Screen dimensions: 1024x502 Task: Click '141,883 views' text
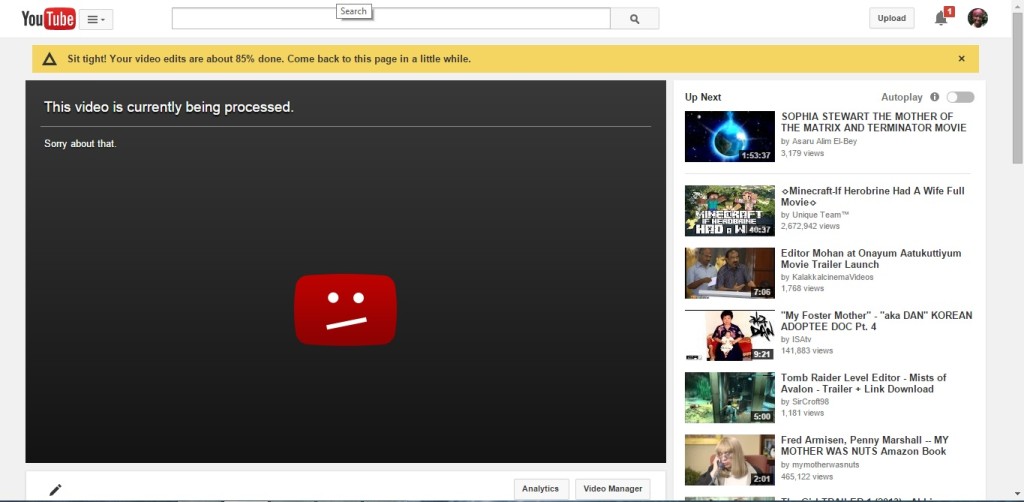coord(807,351)
